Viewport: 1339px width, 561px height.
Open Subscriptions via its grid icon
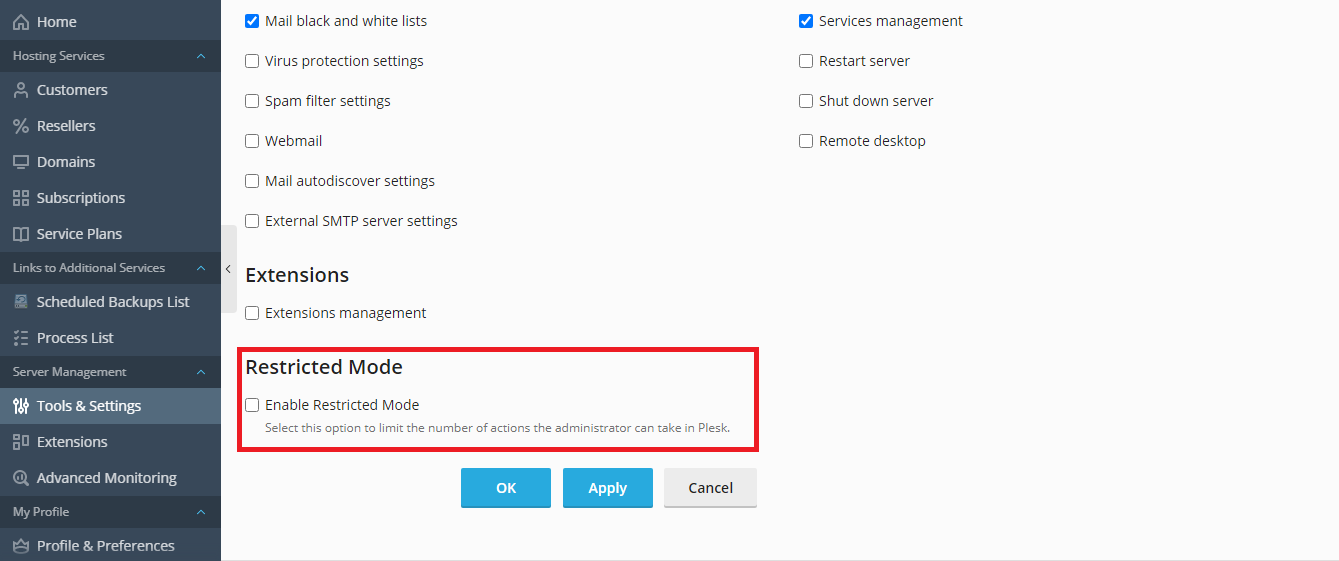(x=20, y=198)
